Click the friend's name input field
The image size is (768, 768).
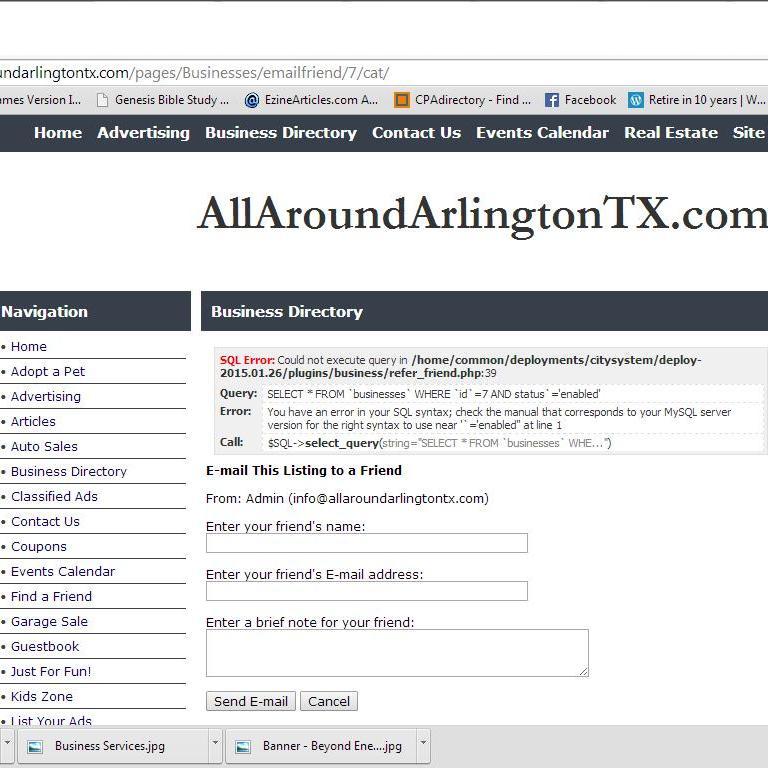pos(367,543)
